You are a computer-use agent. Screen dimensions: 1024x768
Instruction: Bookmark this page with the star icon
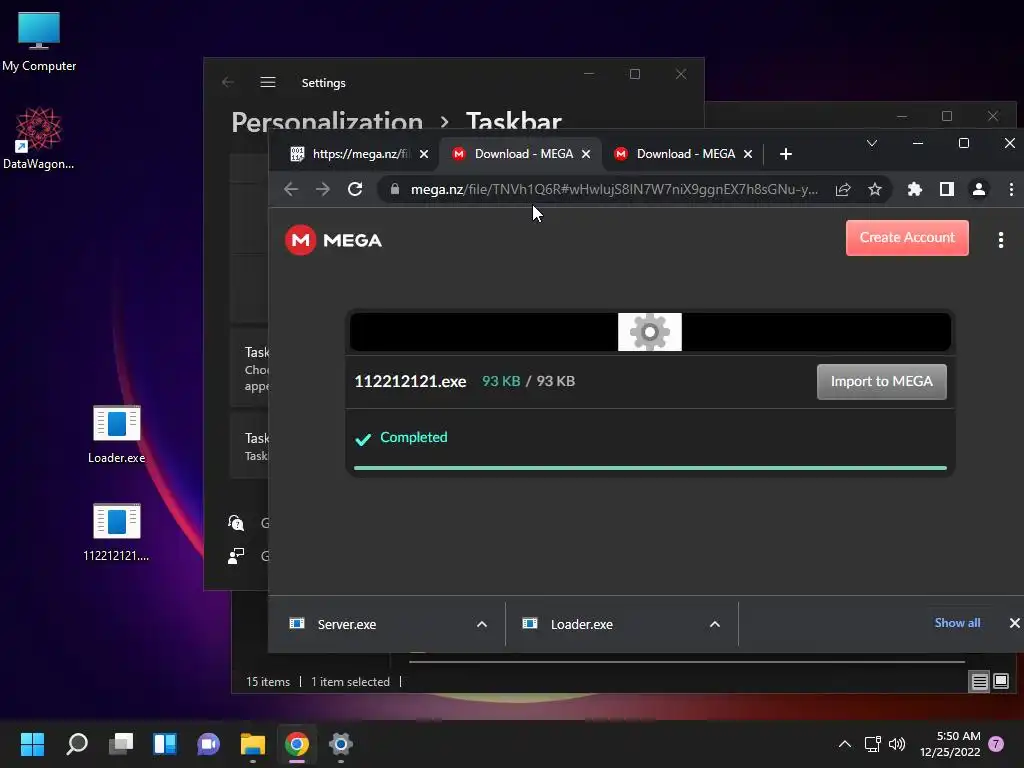click(x=874, y=189)
